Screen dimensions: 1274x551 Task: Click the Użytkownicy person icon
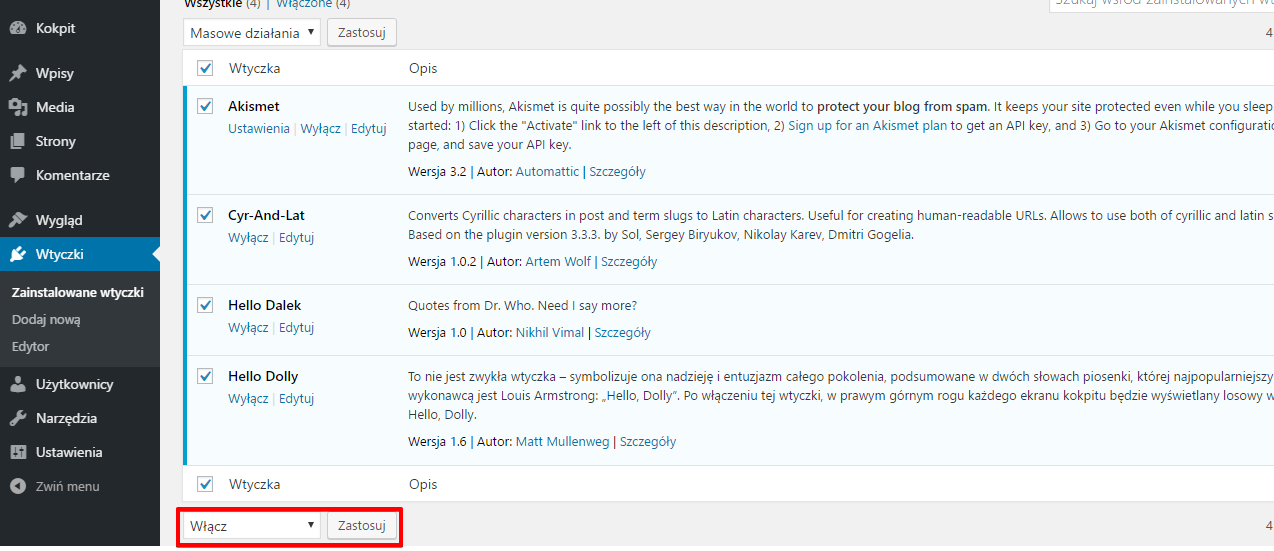click(x=18, y=384)
